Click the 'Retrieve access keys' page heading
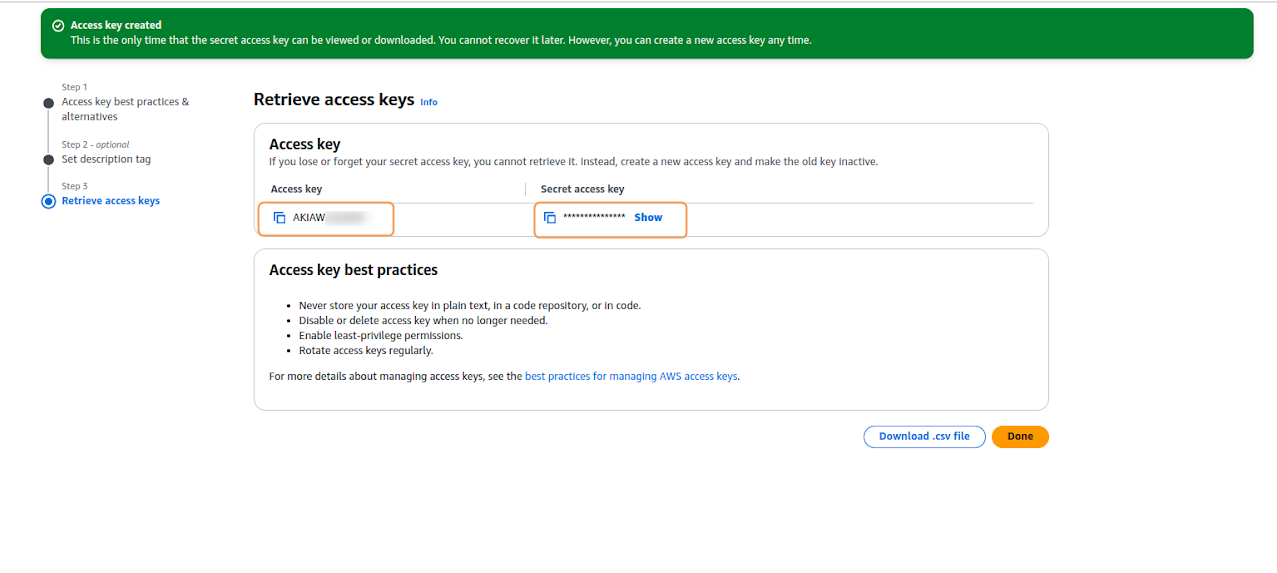The height and width of the screenshot is (573, 1277). [333, 100]
